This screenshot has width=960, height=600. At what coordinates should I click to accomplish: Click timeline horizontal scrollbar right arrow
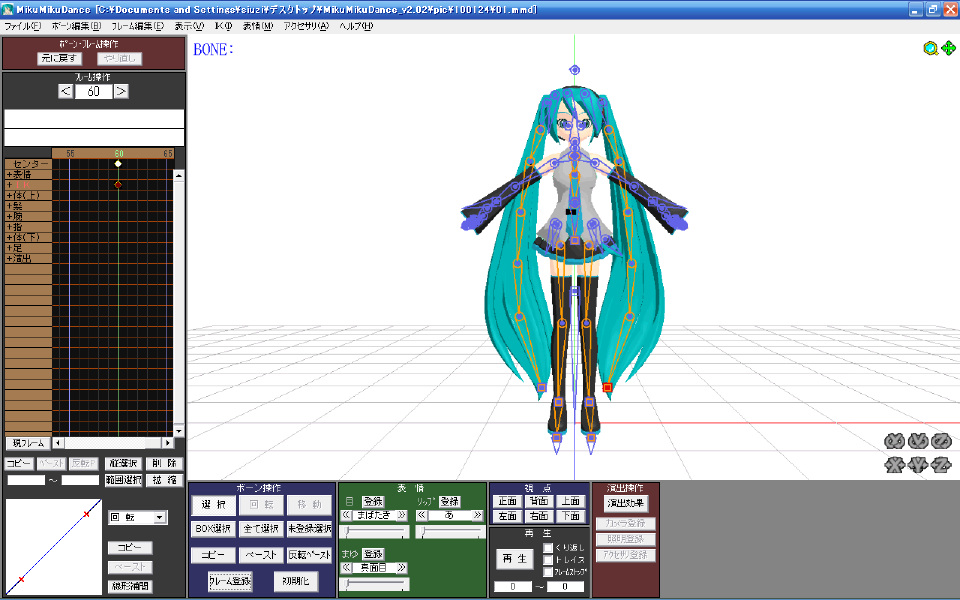tap(168, 443)
